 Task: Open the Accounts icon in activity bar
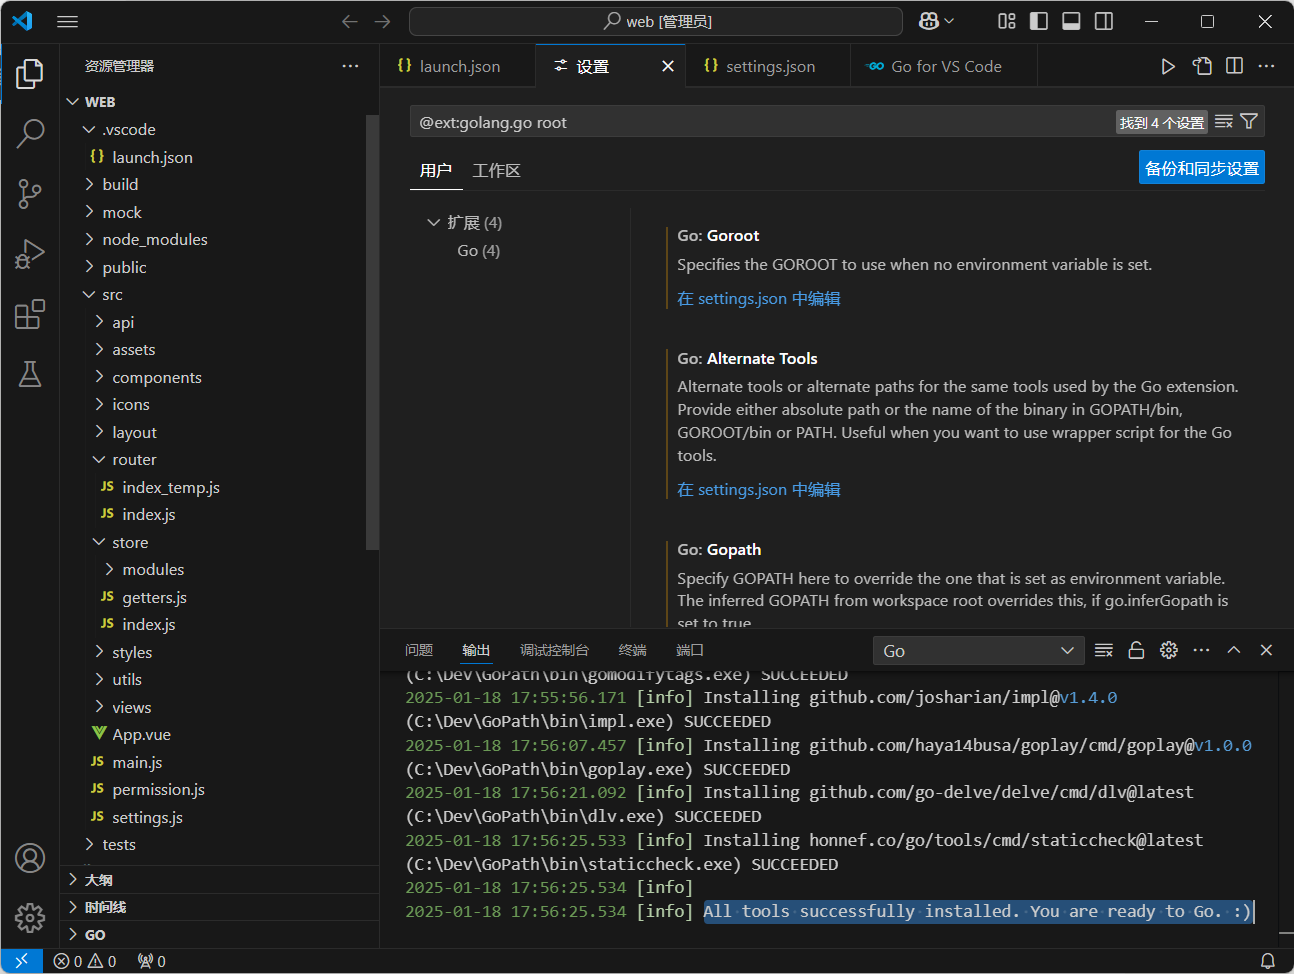(x=30, y=858)
